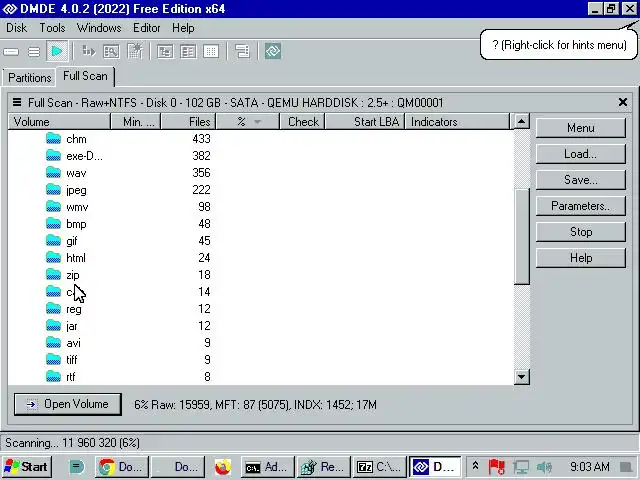Select the gif row
Screen dimensions: 640x480
260,241
